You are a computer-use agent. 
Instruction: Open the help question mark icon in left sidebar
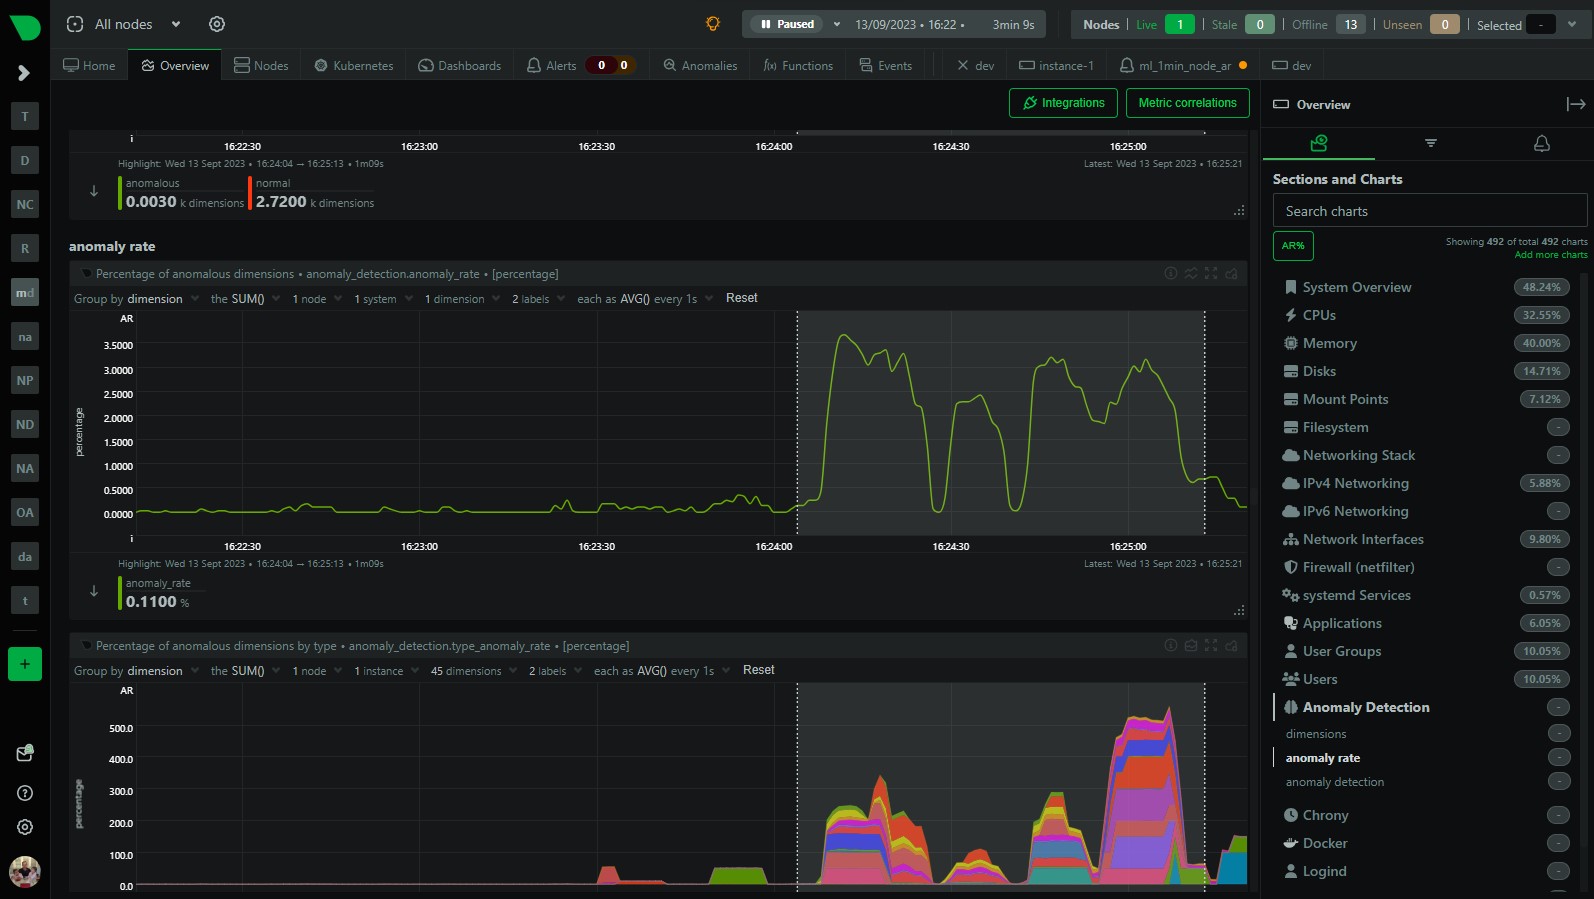pyautogui.click(x=25, y=793)
